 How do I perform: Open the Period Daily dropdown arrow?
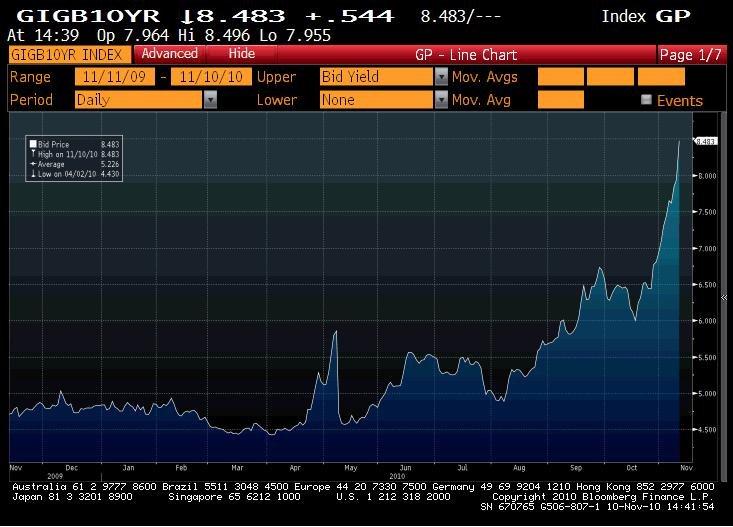(x=210, y=100)
